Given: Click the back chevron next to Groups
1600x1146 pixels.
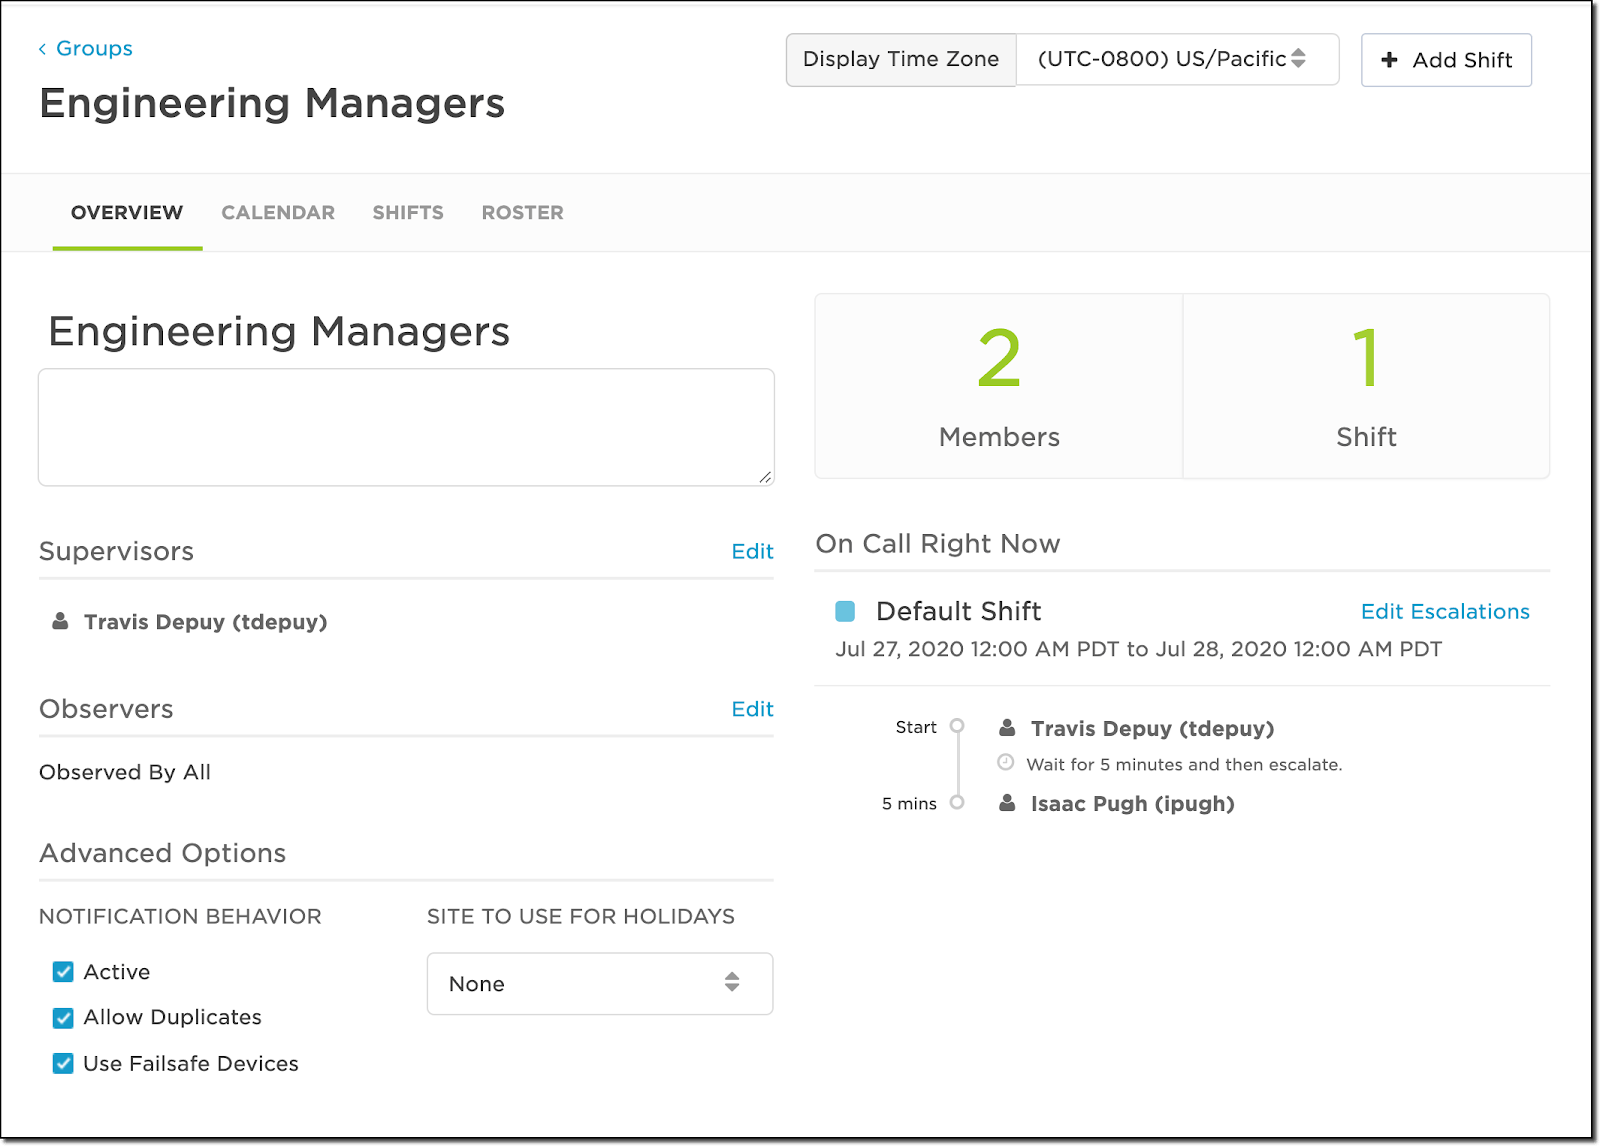Looking at the screenshot, I should click(x=42, y=49).
